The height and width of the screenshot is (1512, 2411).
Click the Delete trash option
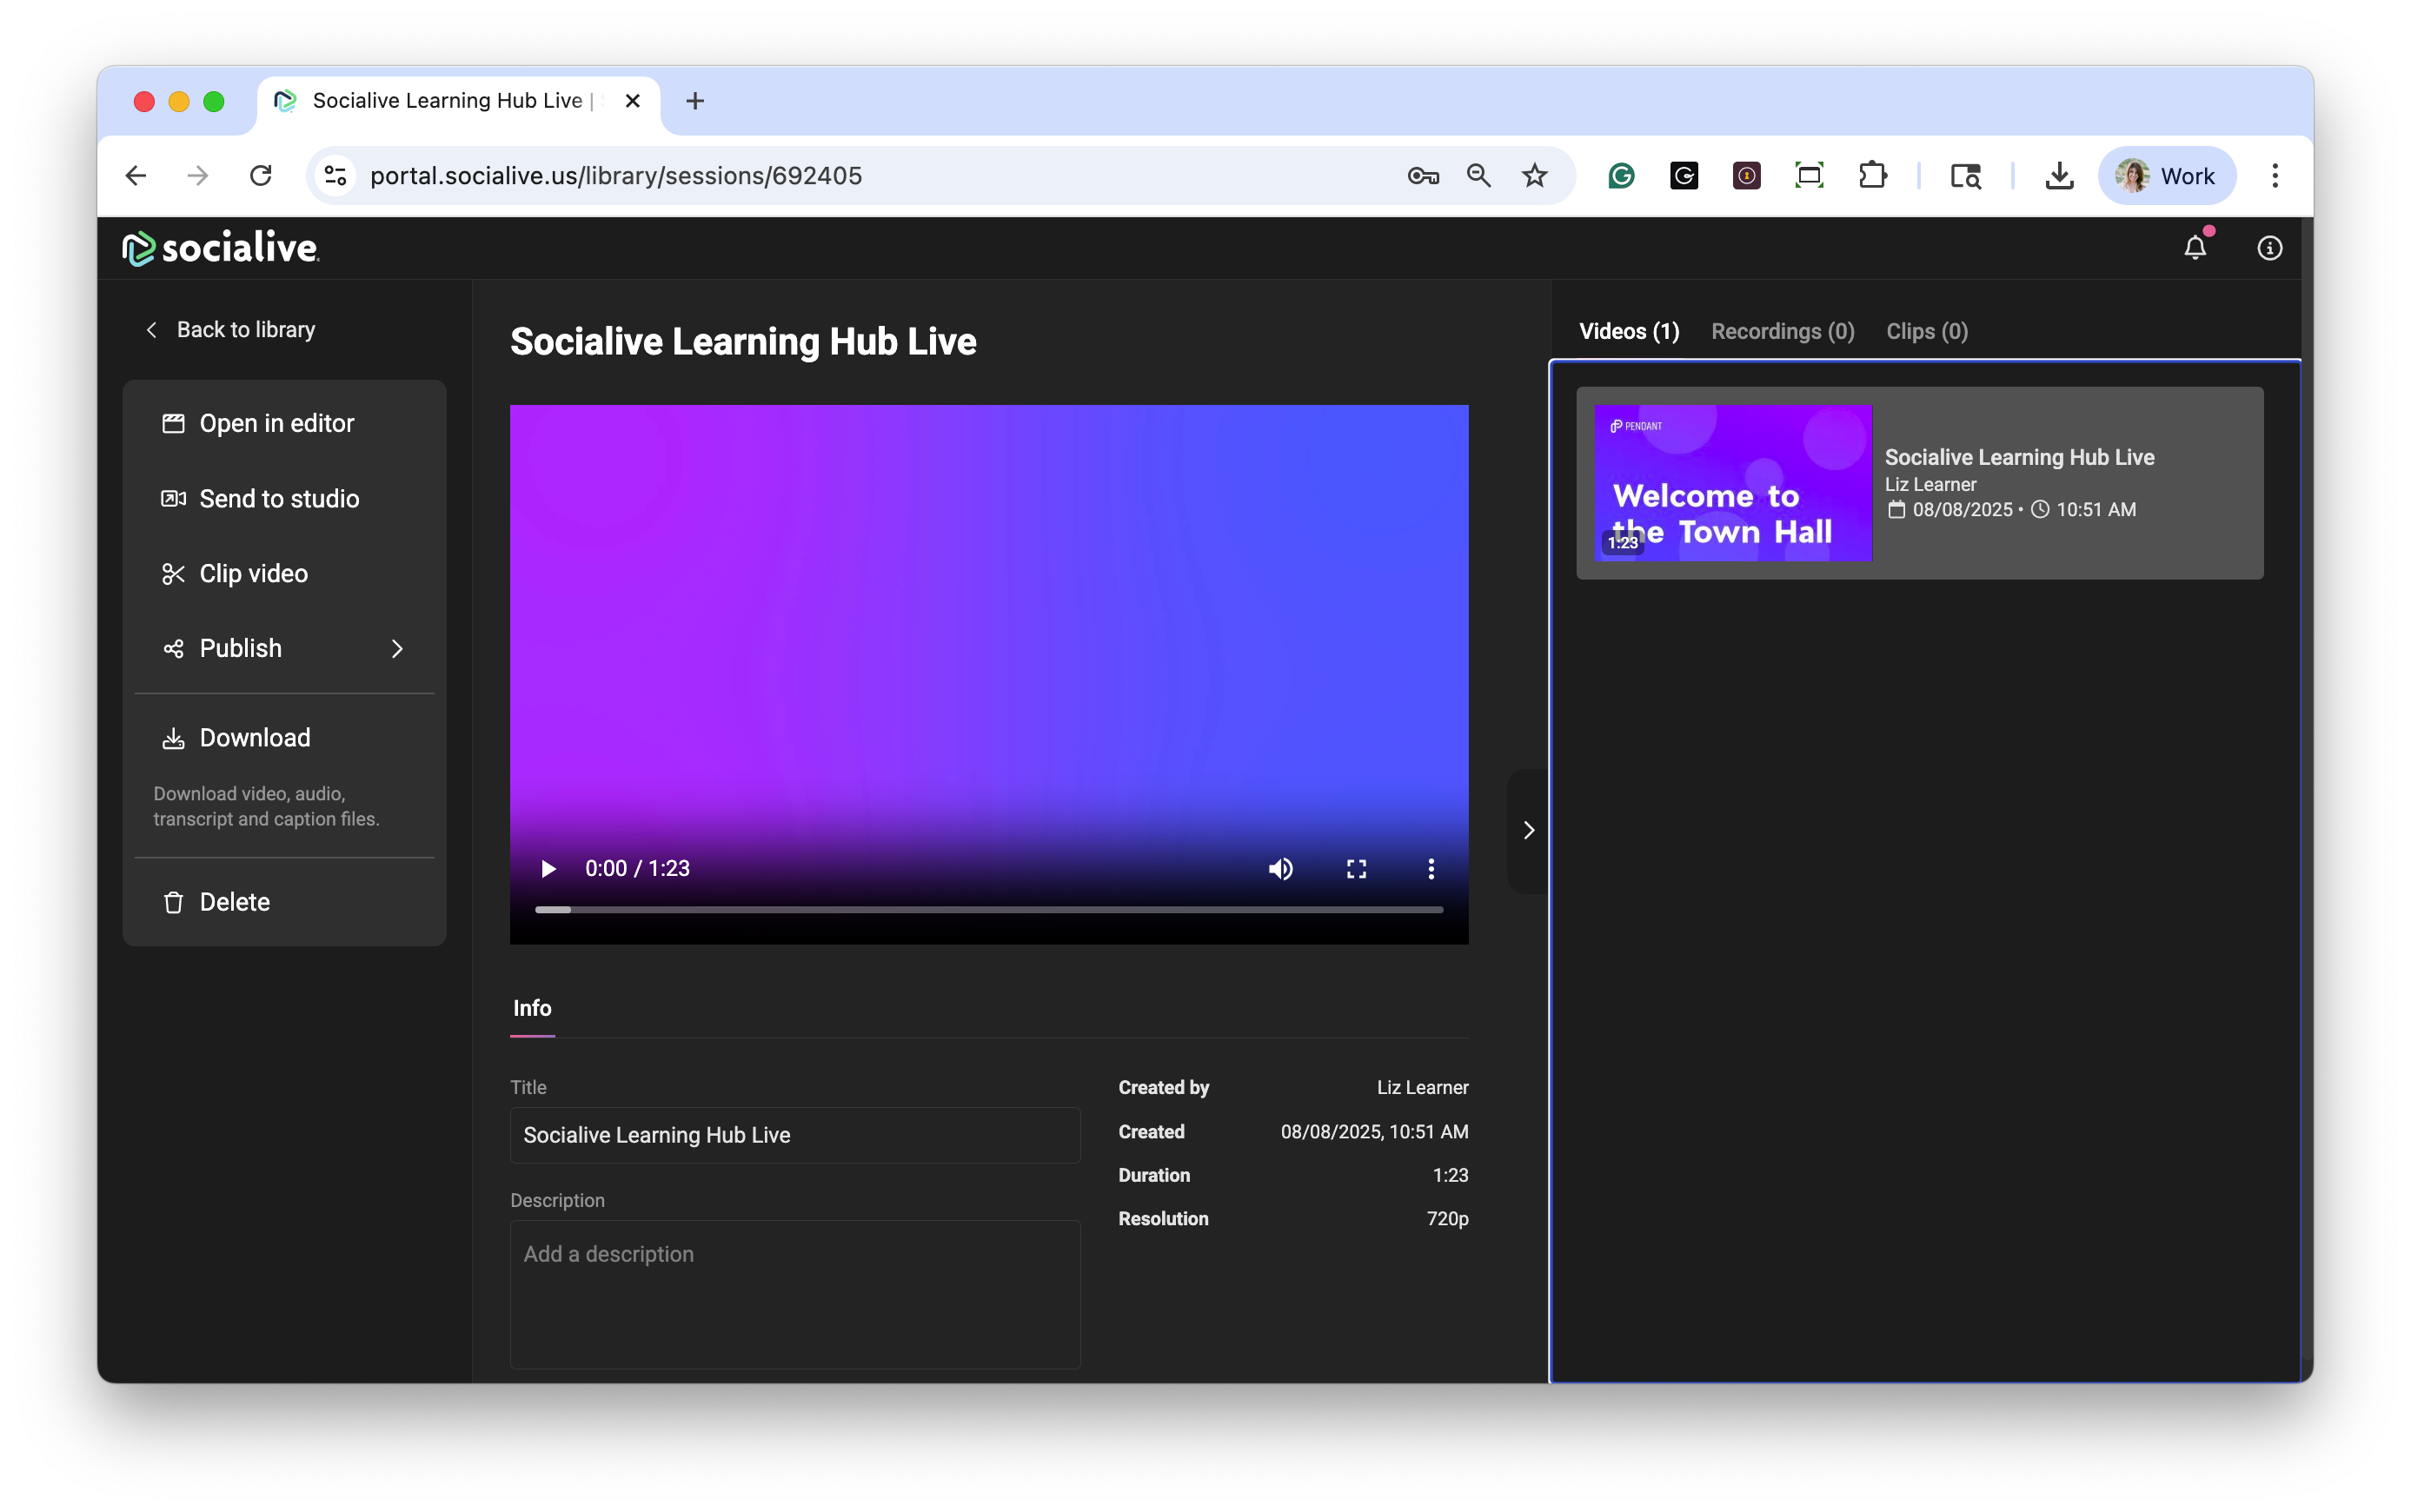click(234, 902)
